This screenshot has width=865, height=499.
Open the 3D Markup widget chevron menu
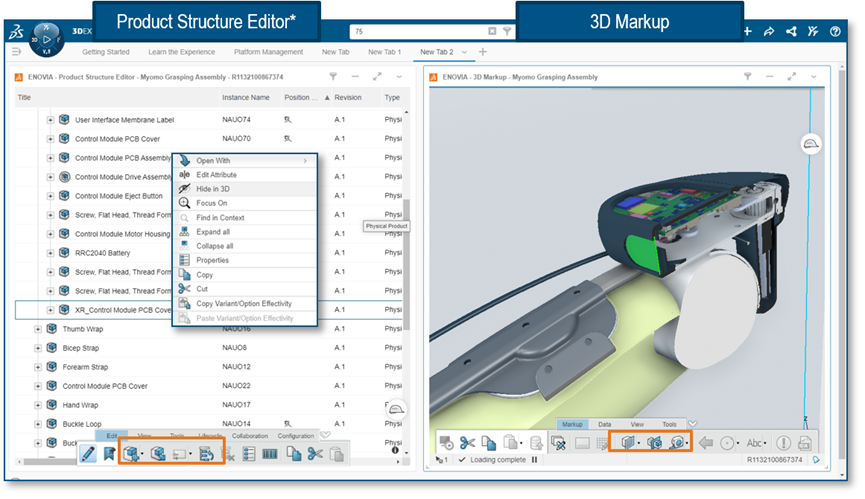point(814,77)
